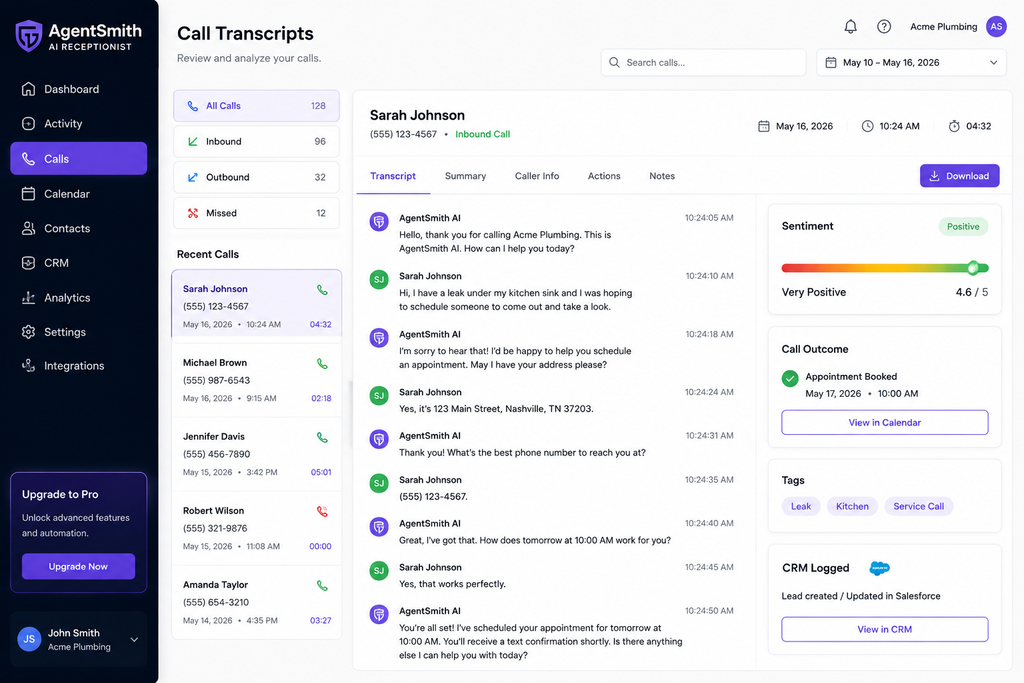Click "Lead created / Updated in Salesforce" text
Viewport: 1024px width, 683px height.
pyautogui.click(x=861, y=596)
